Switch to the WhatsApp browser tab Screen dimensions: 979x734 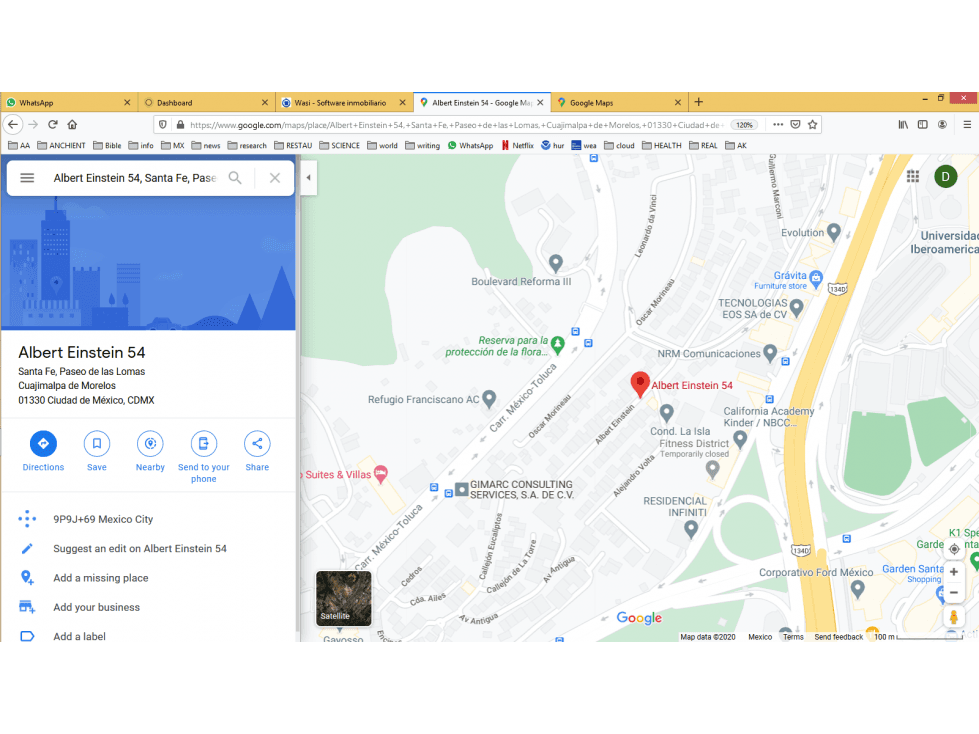69,102
